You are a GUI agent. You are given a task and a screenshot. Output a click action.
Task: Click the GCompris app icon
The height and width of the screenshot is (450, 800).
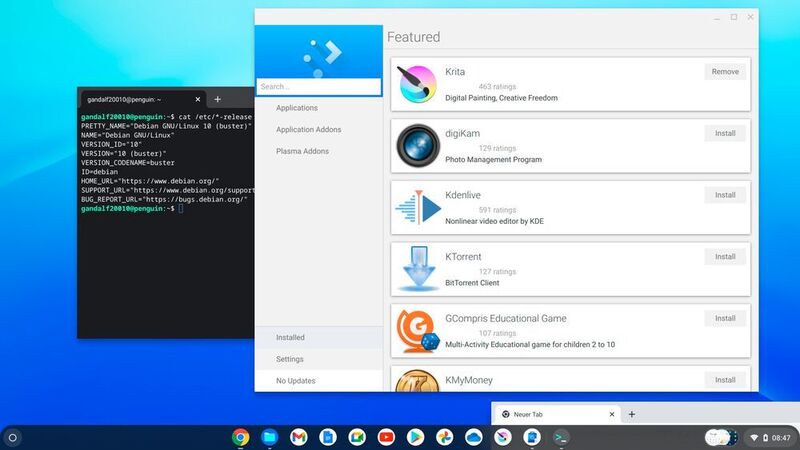click(x=418, y=331)
